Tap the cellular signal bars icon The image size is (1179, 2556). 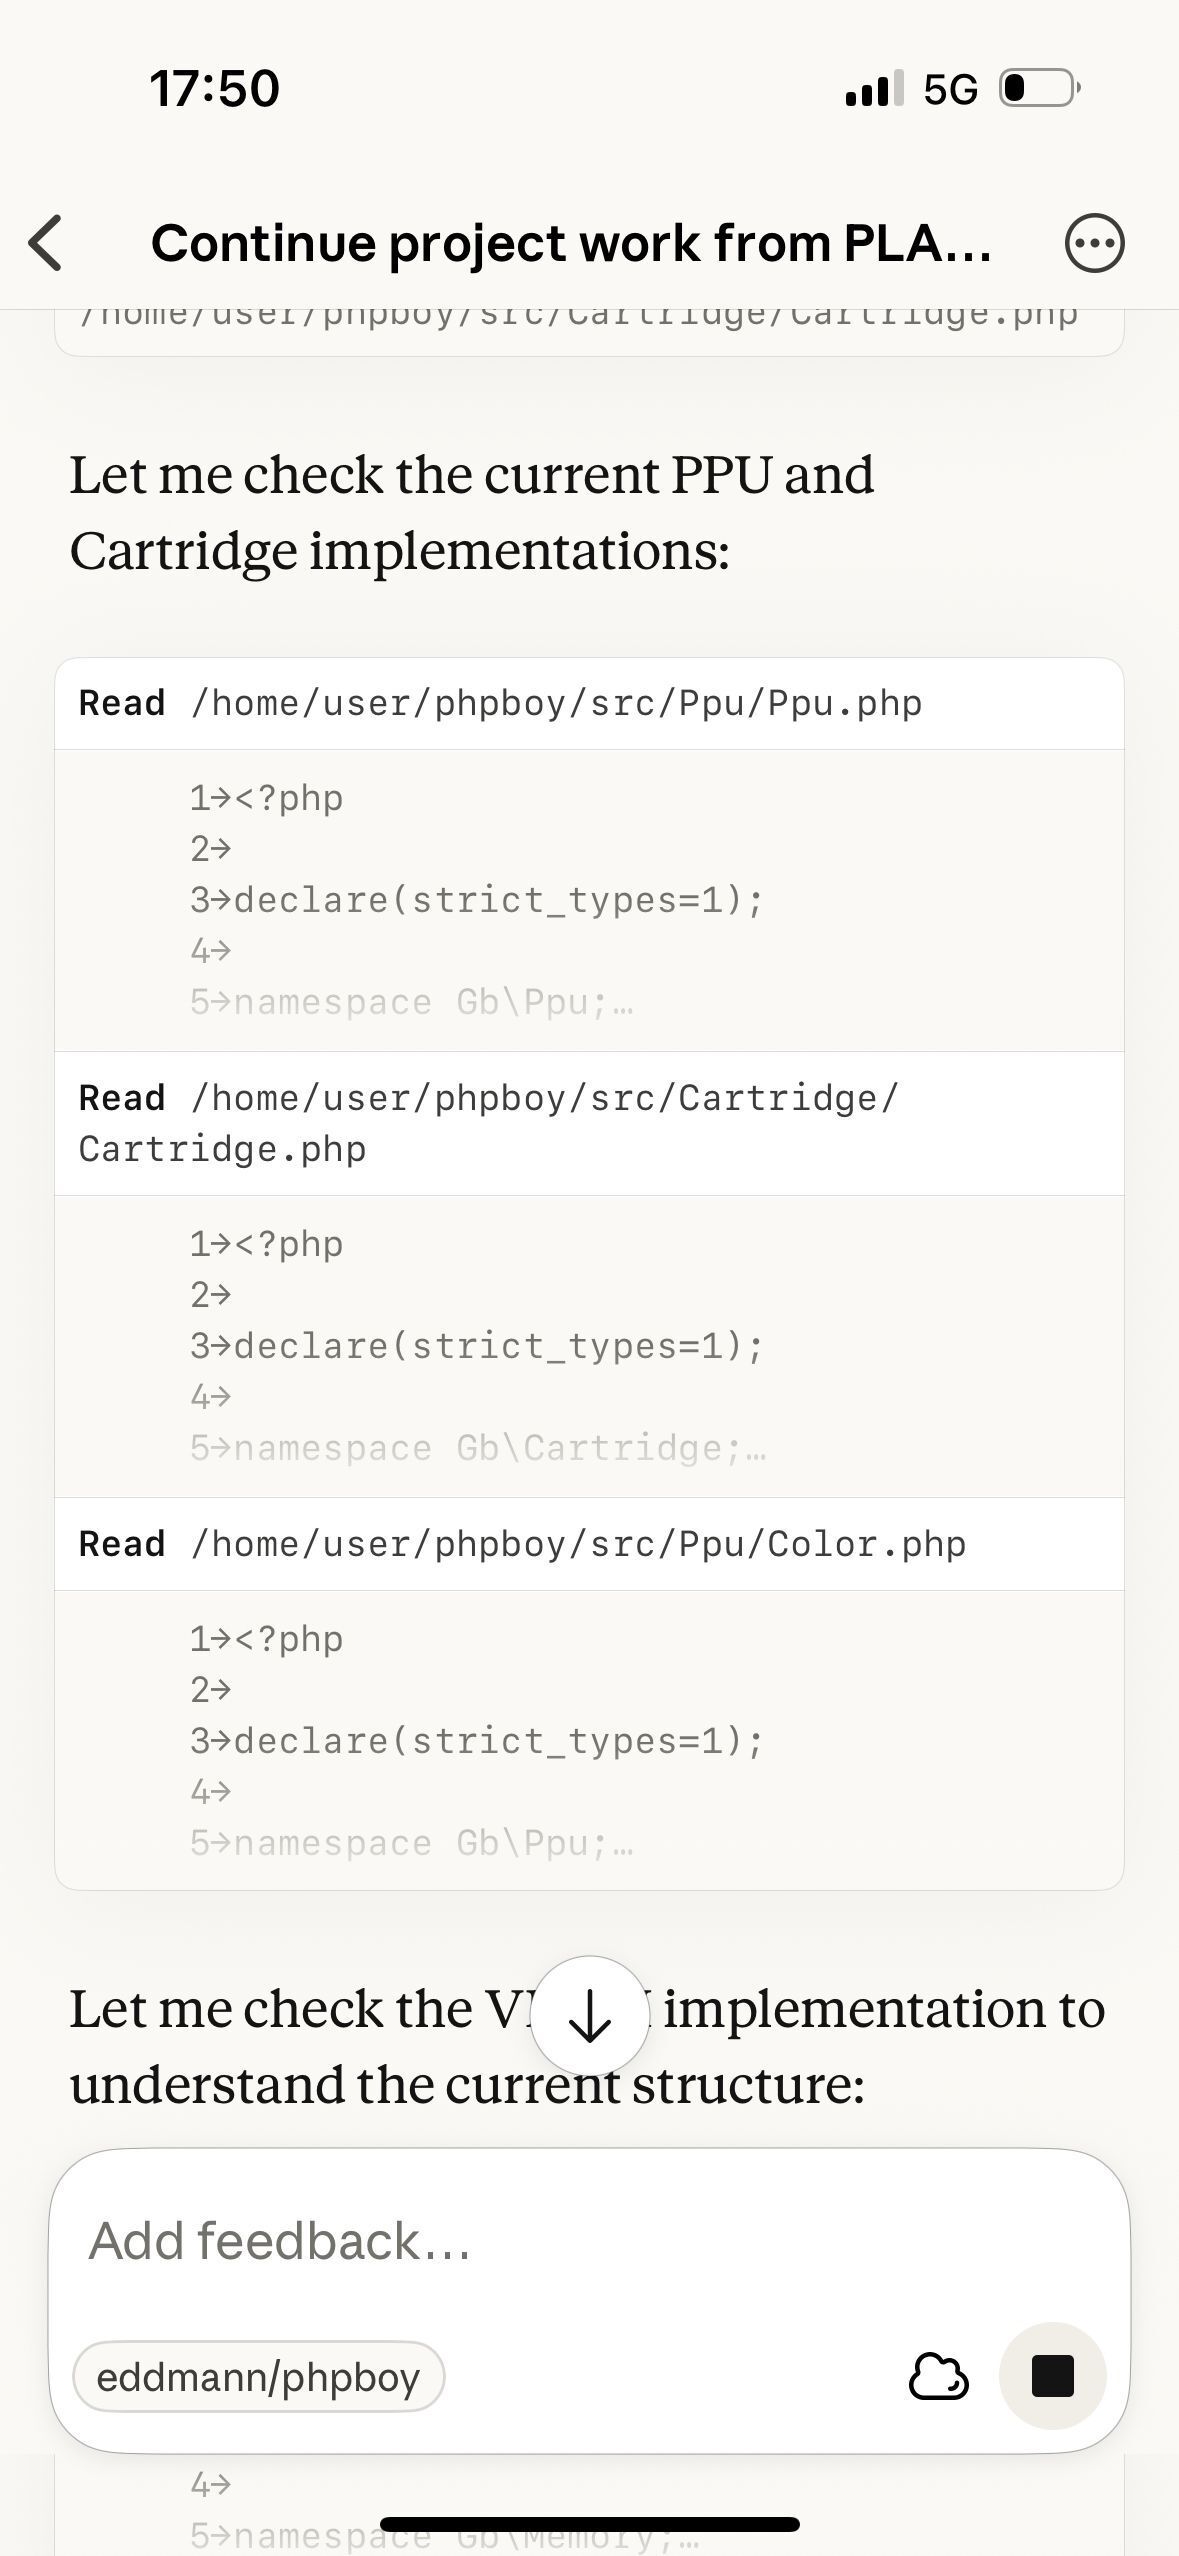click(874, 88)
